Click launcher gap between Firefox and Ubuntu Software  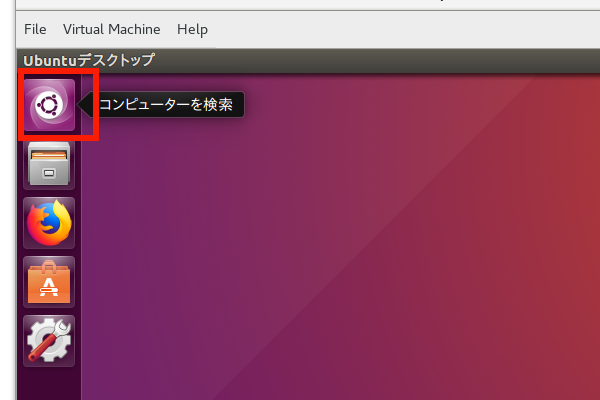[49, 252]
